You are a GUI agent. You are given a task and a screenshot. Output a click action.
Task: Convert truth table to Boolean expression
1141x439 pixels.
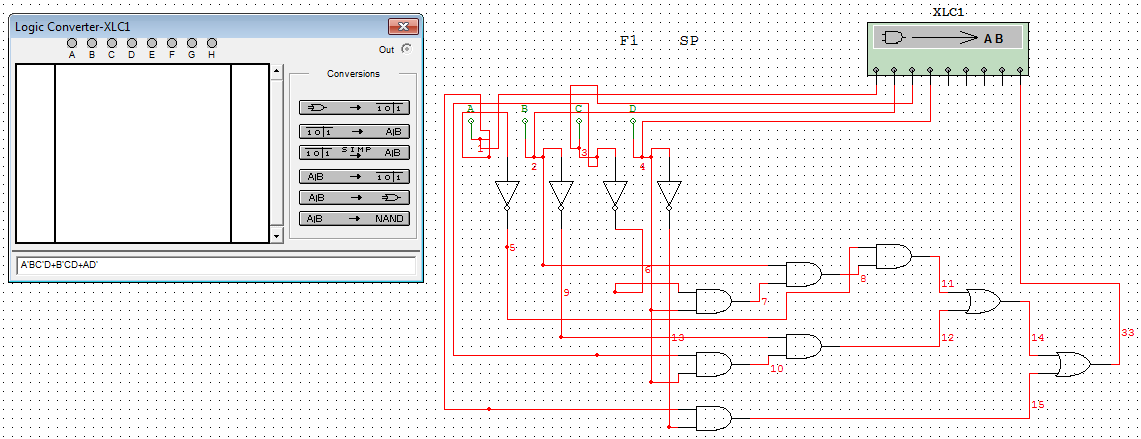(x=354, y=131)
